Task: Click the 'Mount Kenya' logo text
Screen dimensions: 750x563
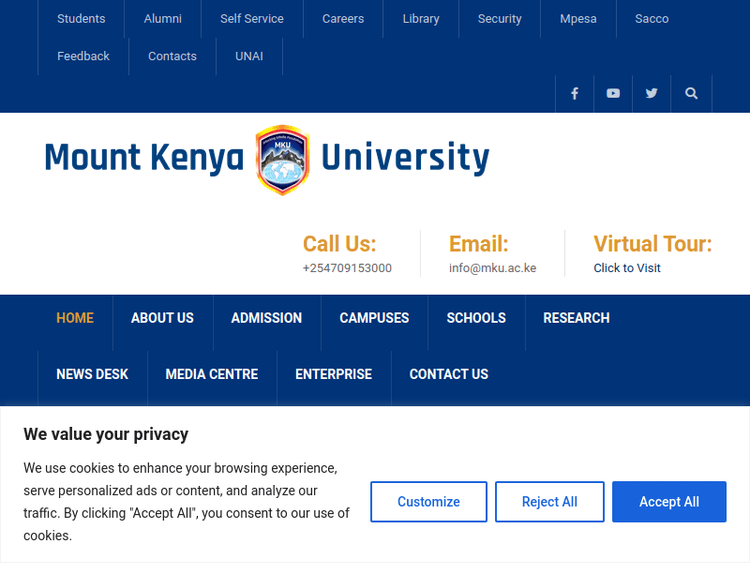Action: [144, 158]
